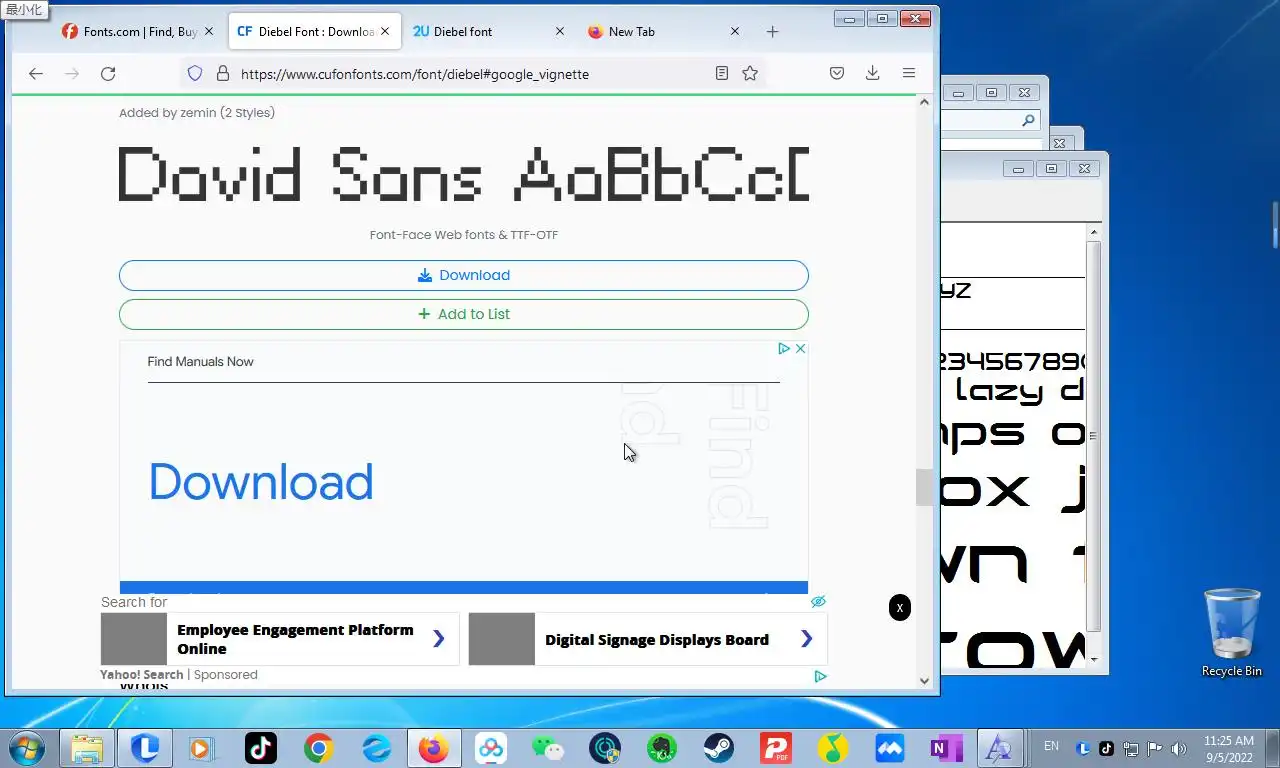Dismiss bottom ad with black x button
Image resolution: width=1280 pixels, height=768 pixels.
(900, 607)
